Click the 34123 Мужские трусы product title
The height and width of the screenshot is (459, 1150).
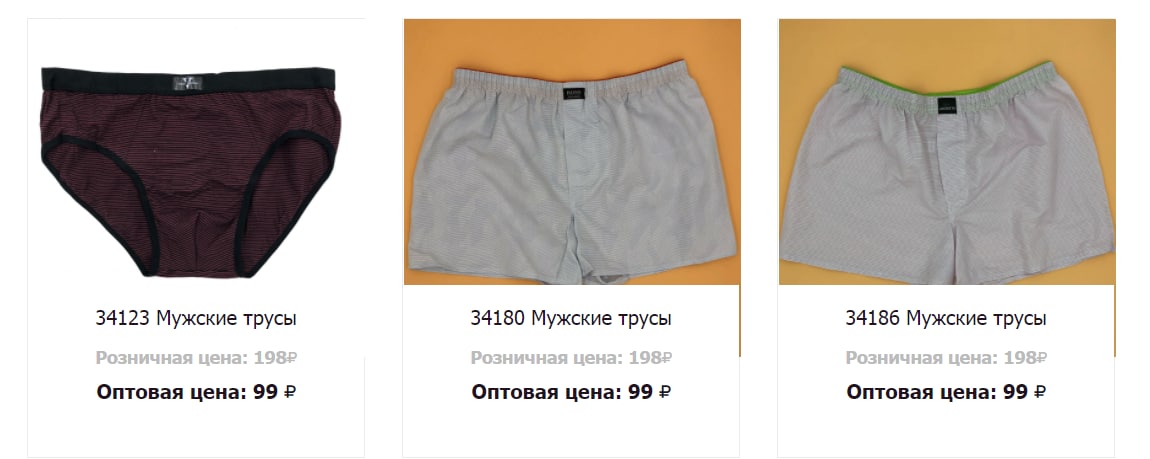click(196, 318)
